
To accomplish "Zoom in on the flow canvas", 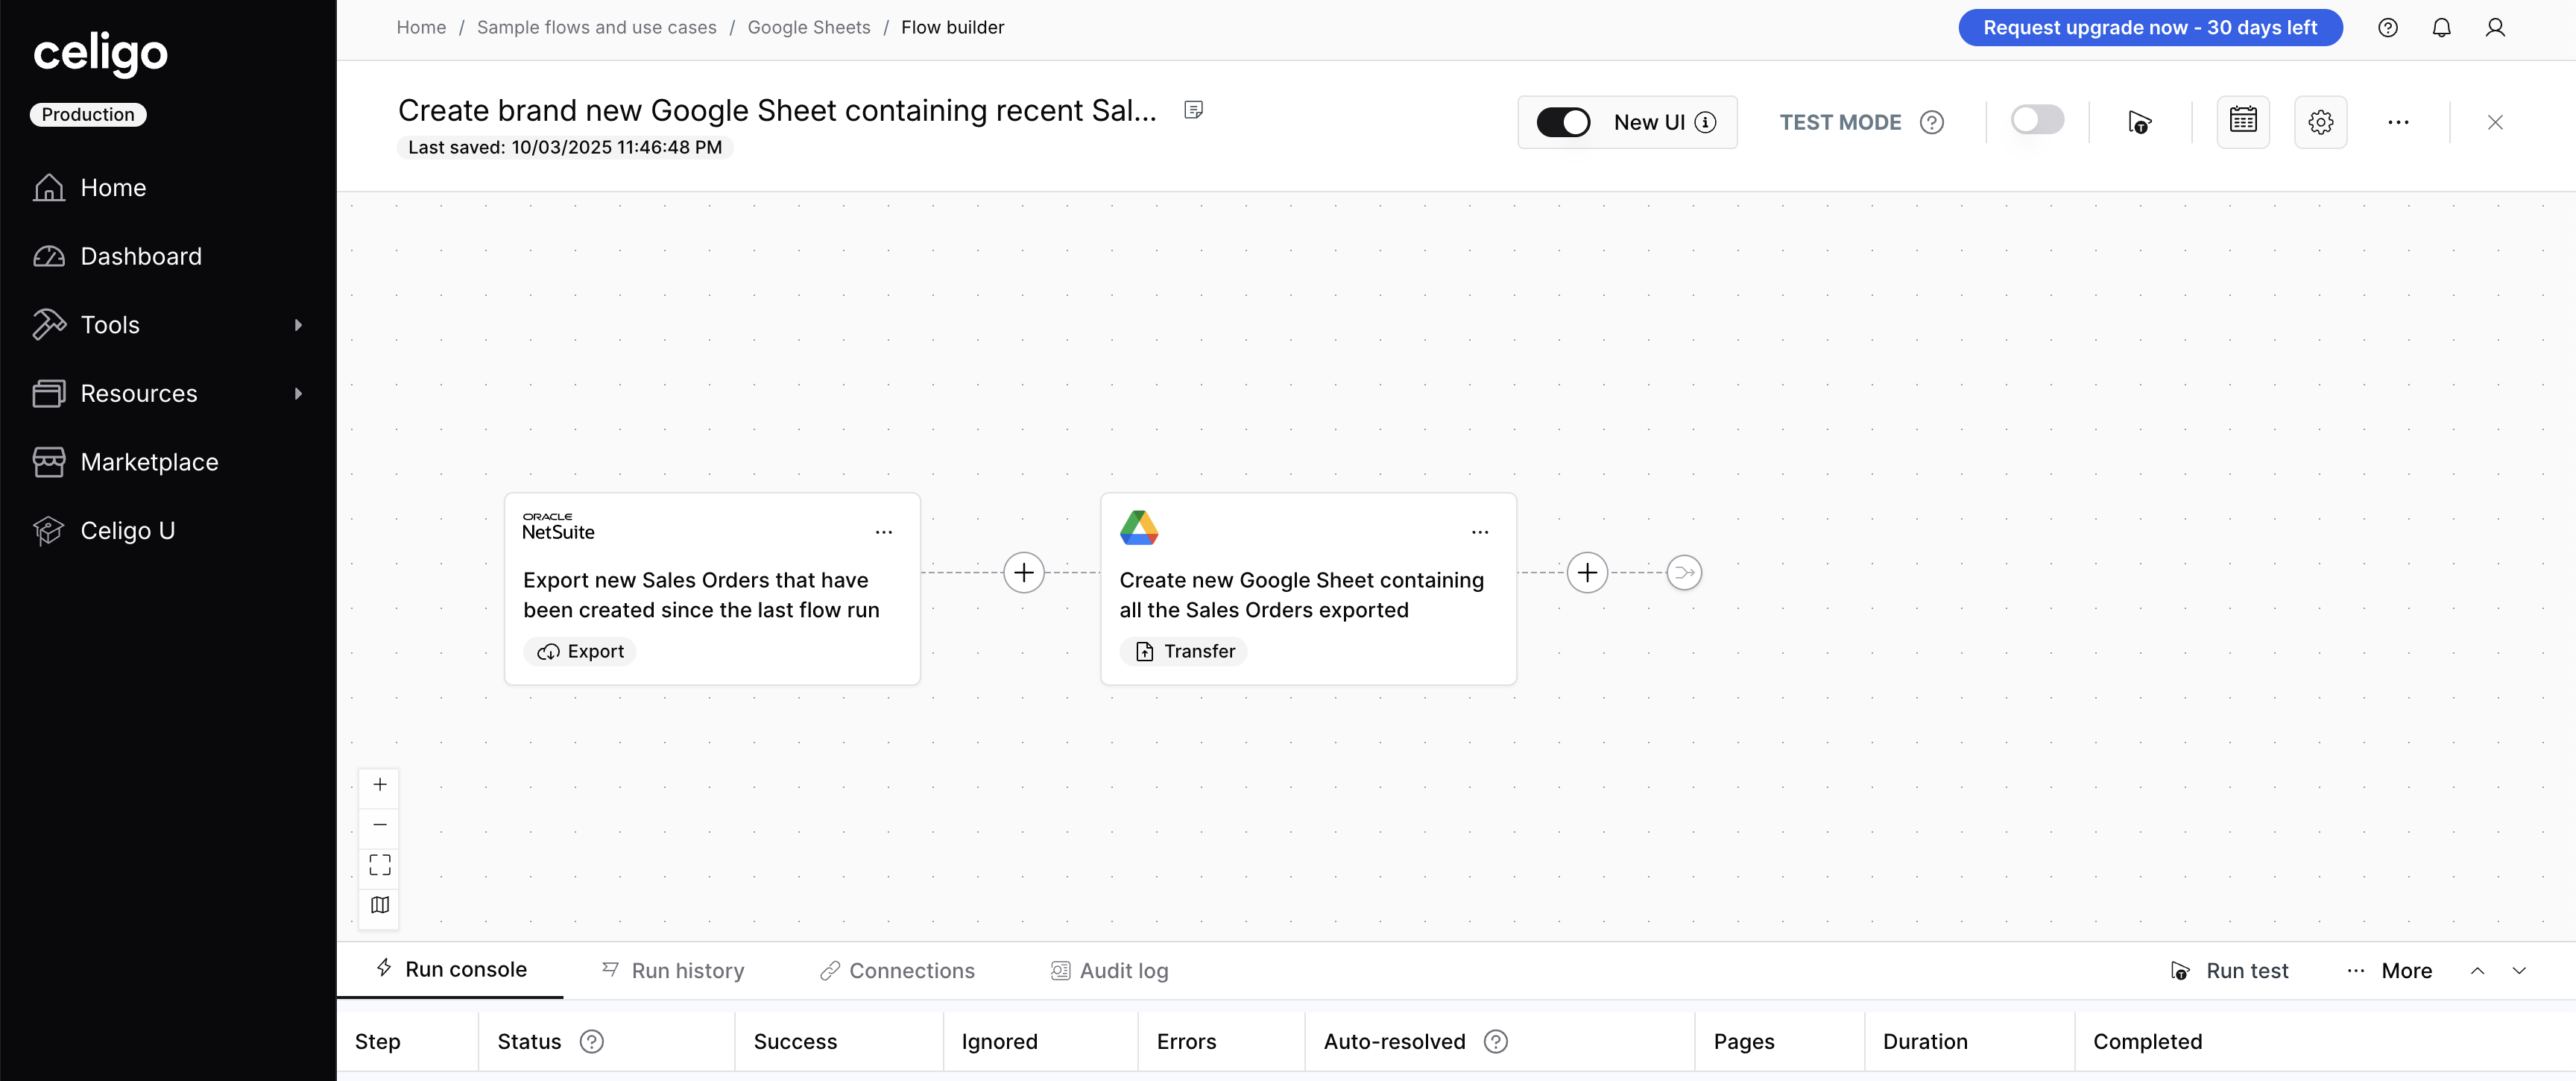I will pos(380,785).
